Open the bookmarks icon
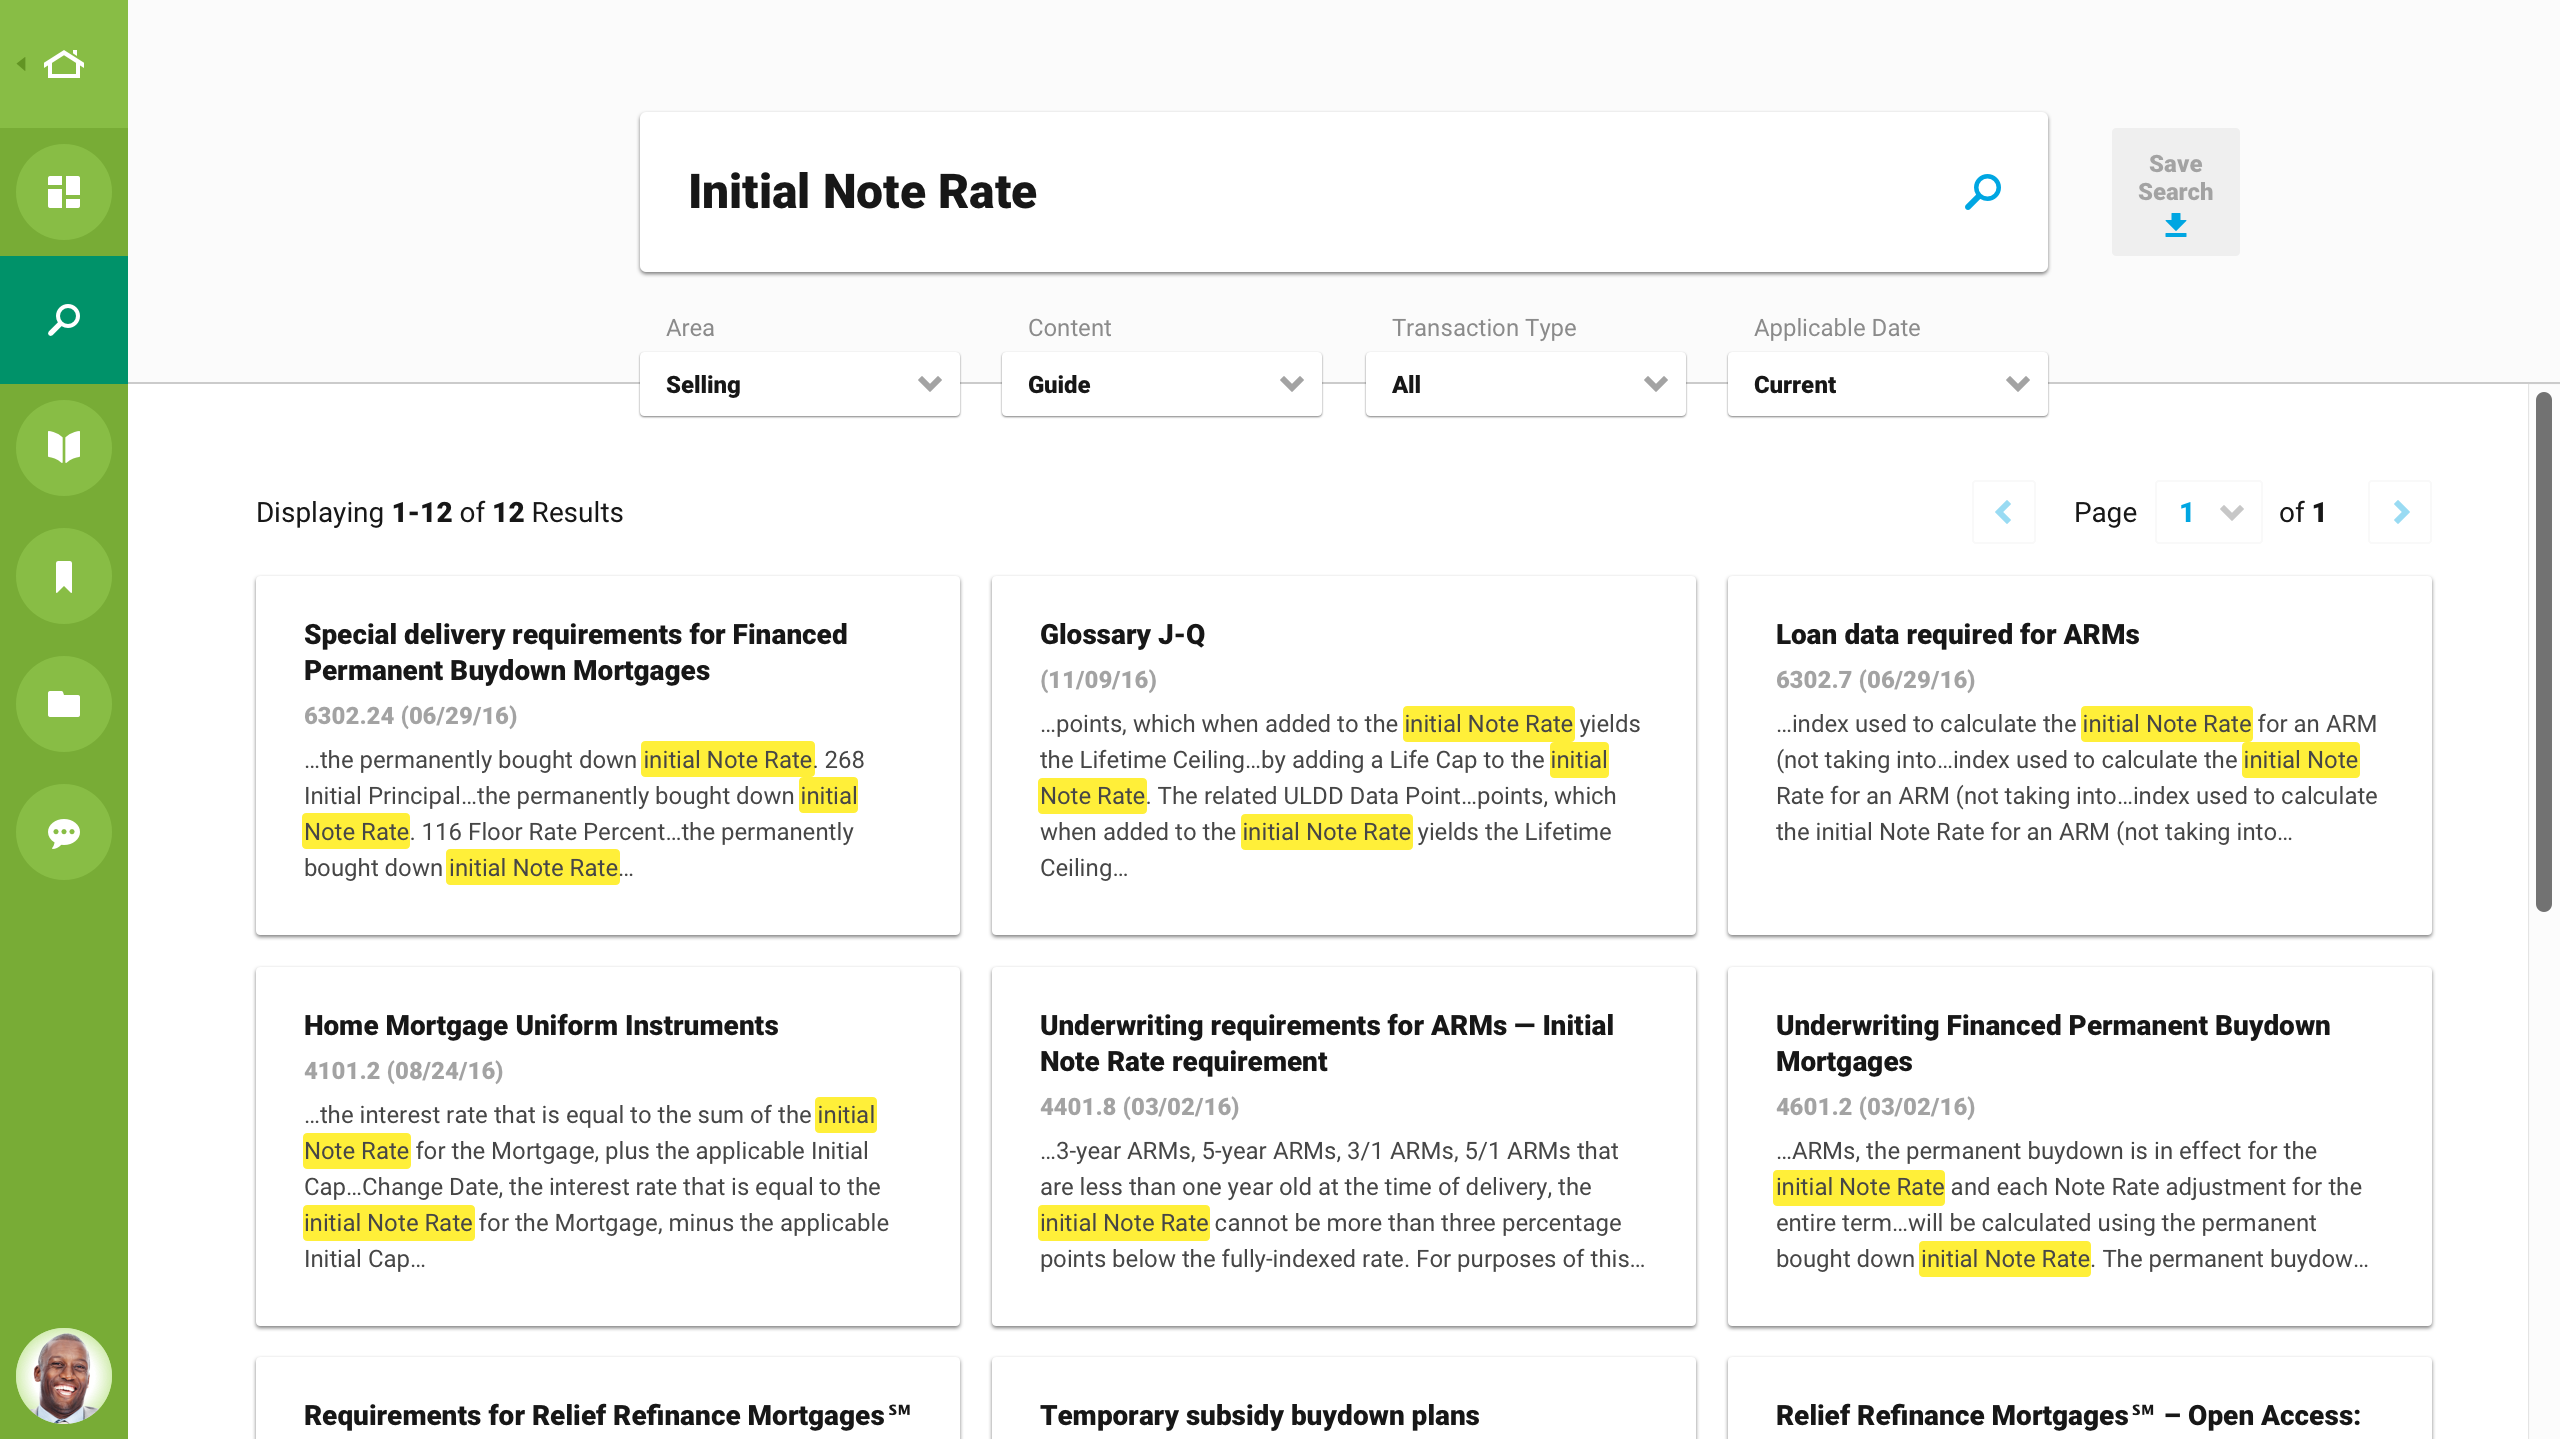Viewport: 2560px width, 1439px height. (x=64, y=576)
